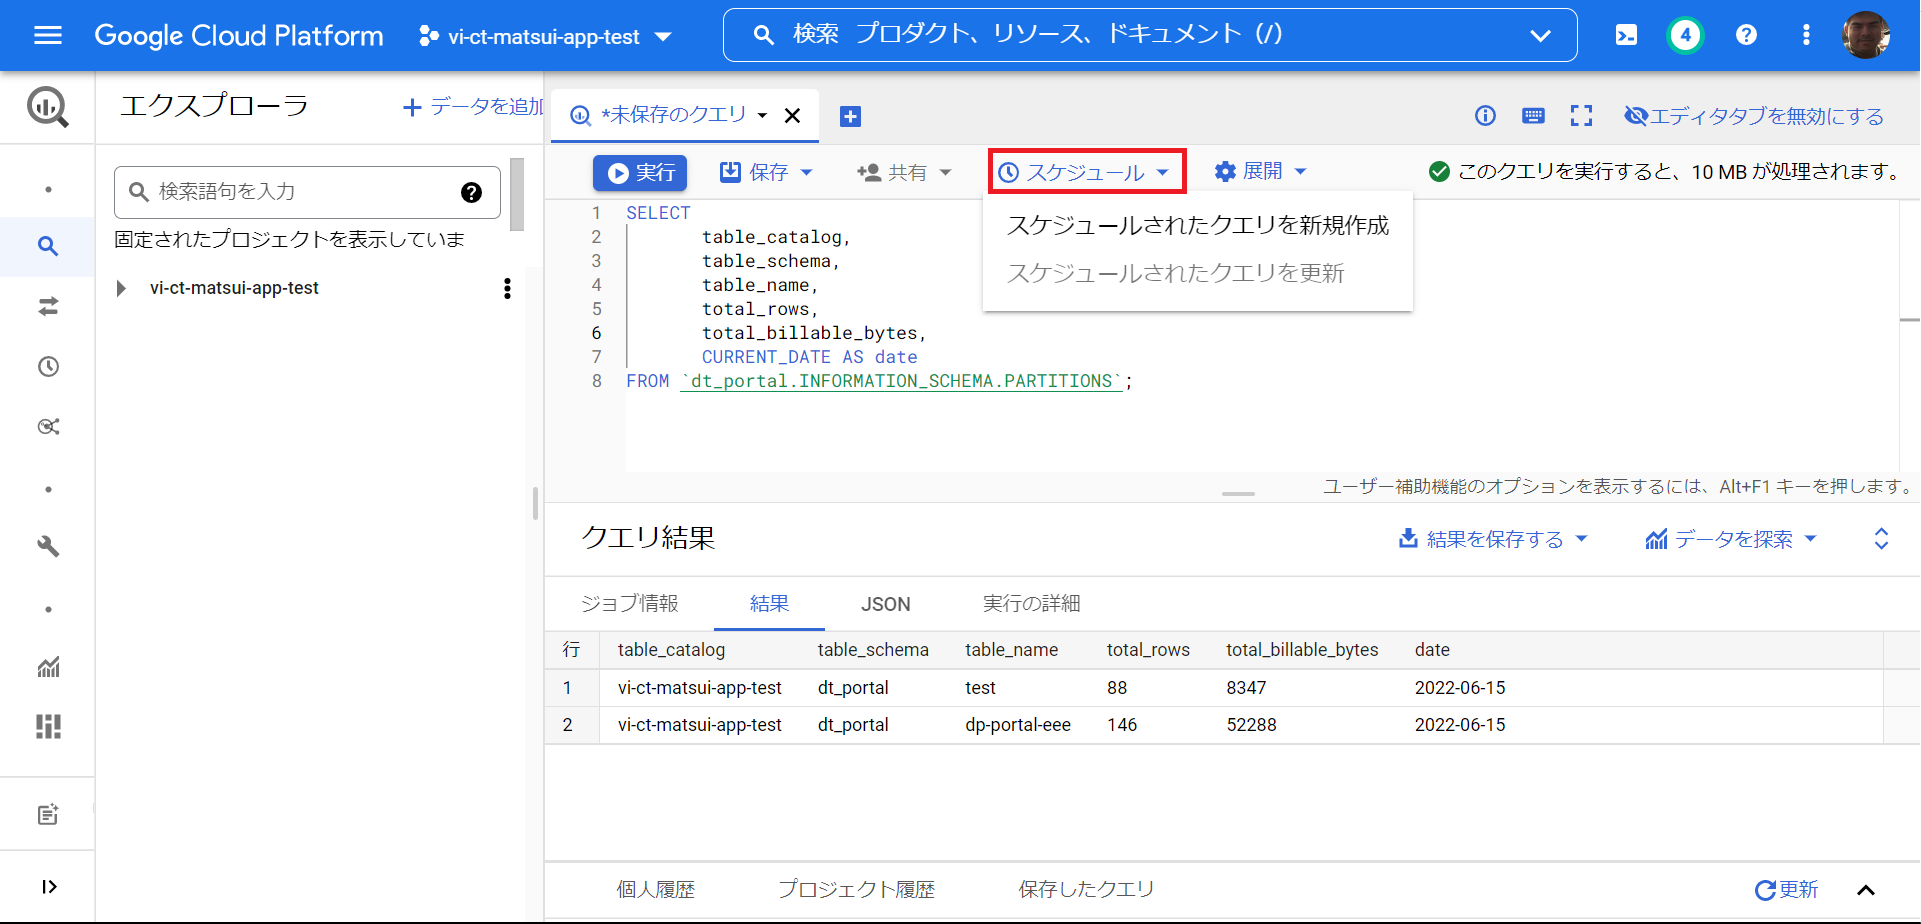Screen dimensions: 1921x924
Task: Open データを探索 dropdown
Action: pyautogui.click(x=1731, y=539)
